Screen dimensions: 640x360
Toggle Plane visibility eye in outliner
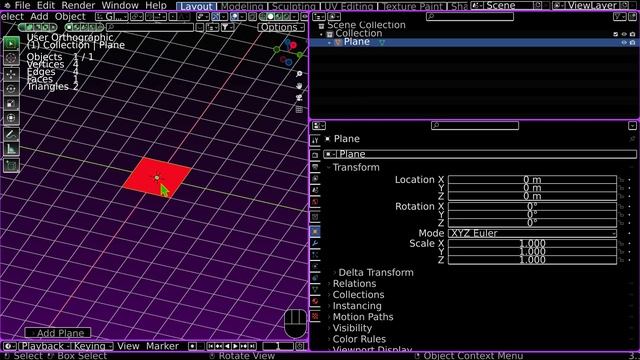(624, 42)
